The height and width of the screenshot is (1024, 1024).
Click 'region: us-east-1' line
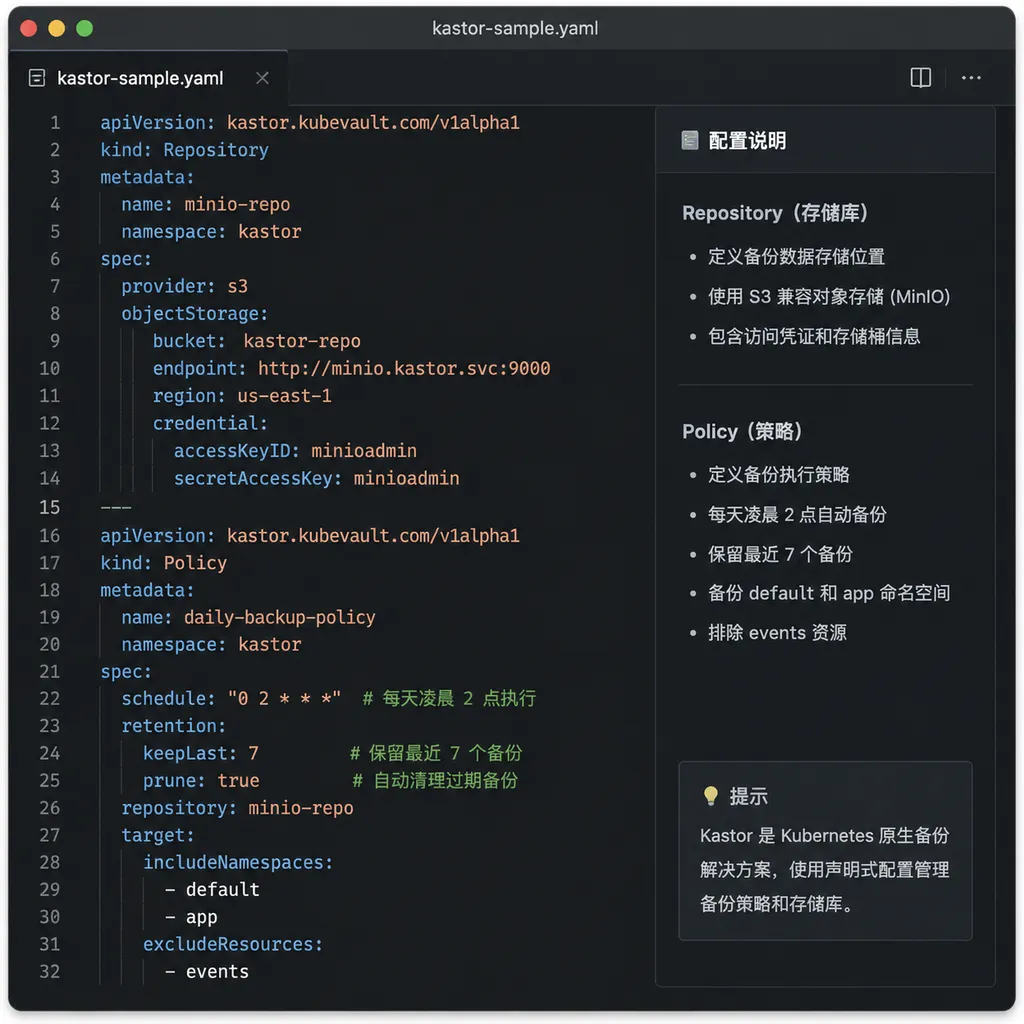pos(242,396)
